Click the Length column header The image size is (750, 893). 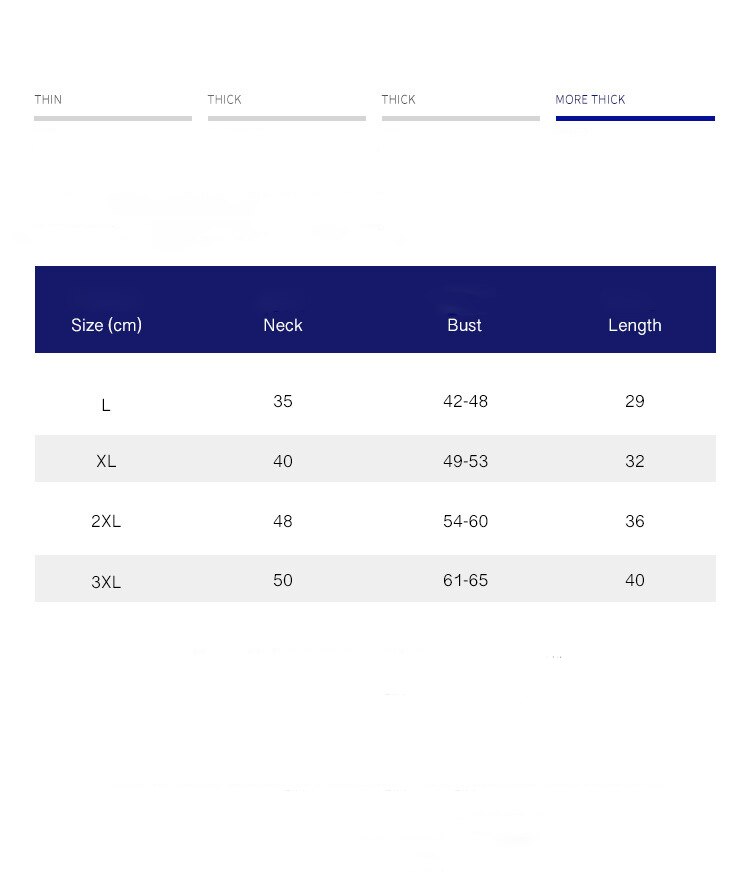tap(634, 326)
